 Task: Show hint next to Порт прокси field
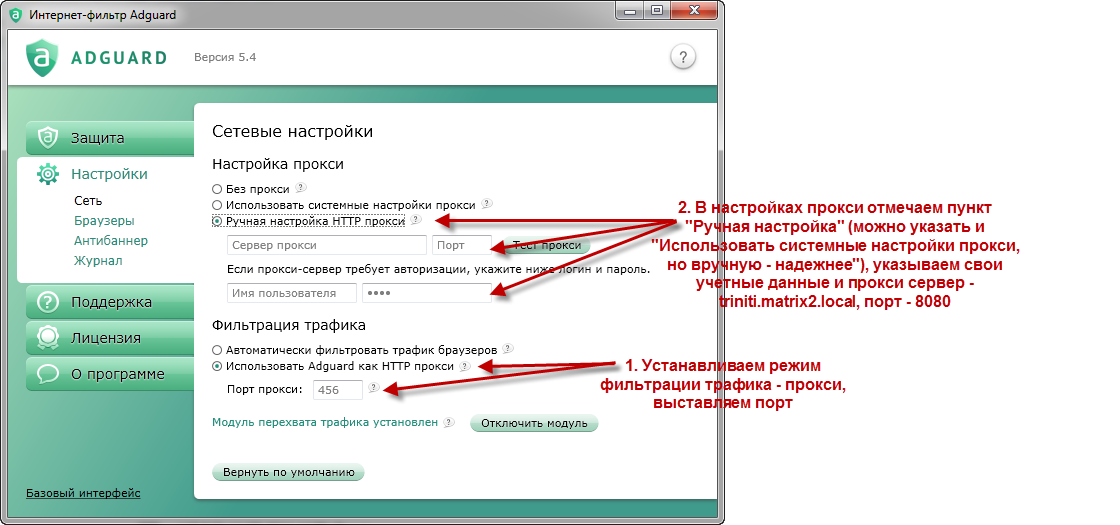[x=374, y=388]
